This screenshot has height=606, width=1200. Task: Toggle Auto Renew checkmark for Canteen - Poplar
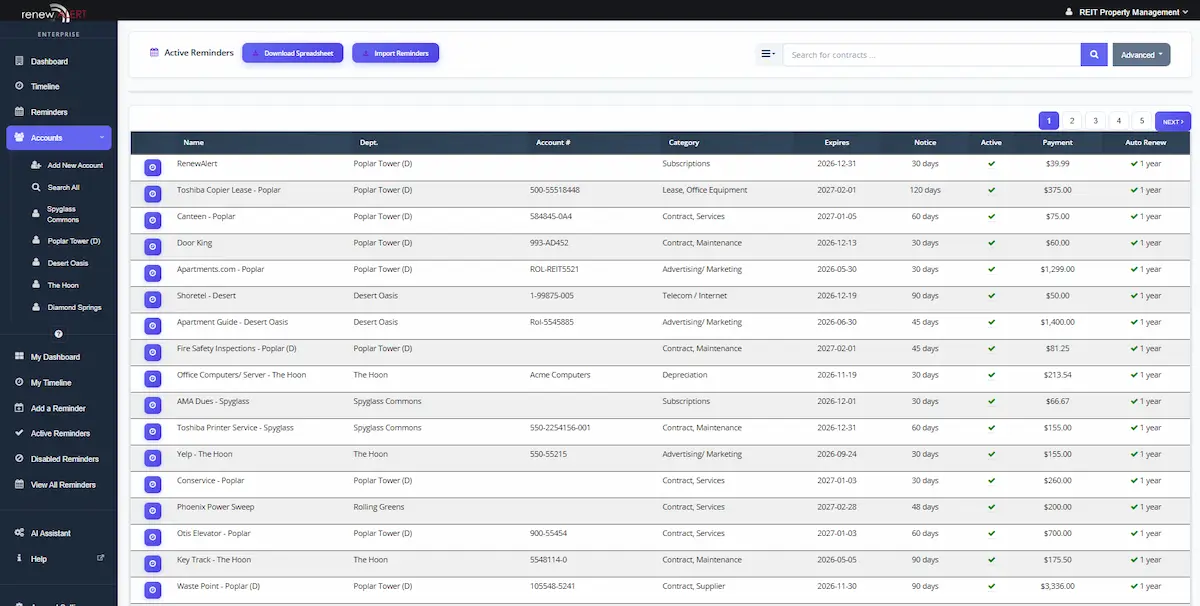coord(1123,216)
